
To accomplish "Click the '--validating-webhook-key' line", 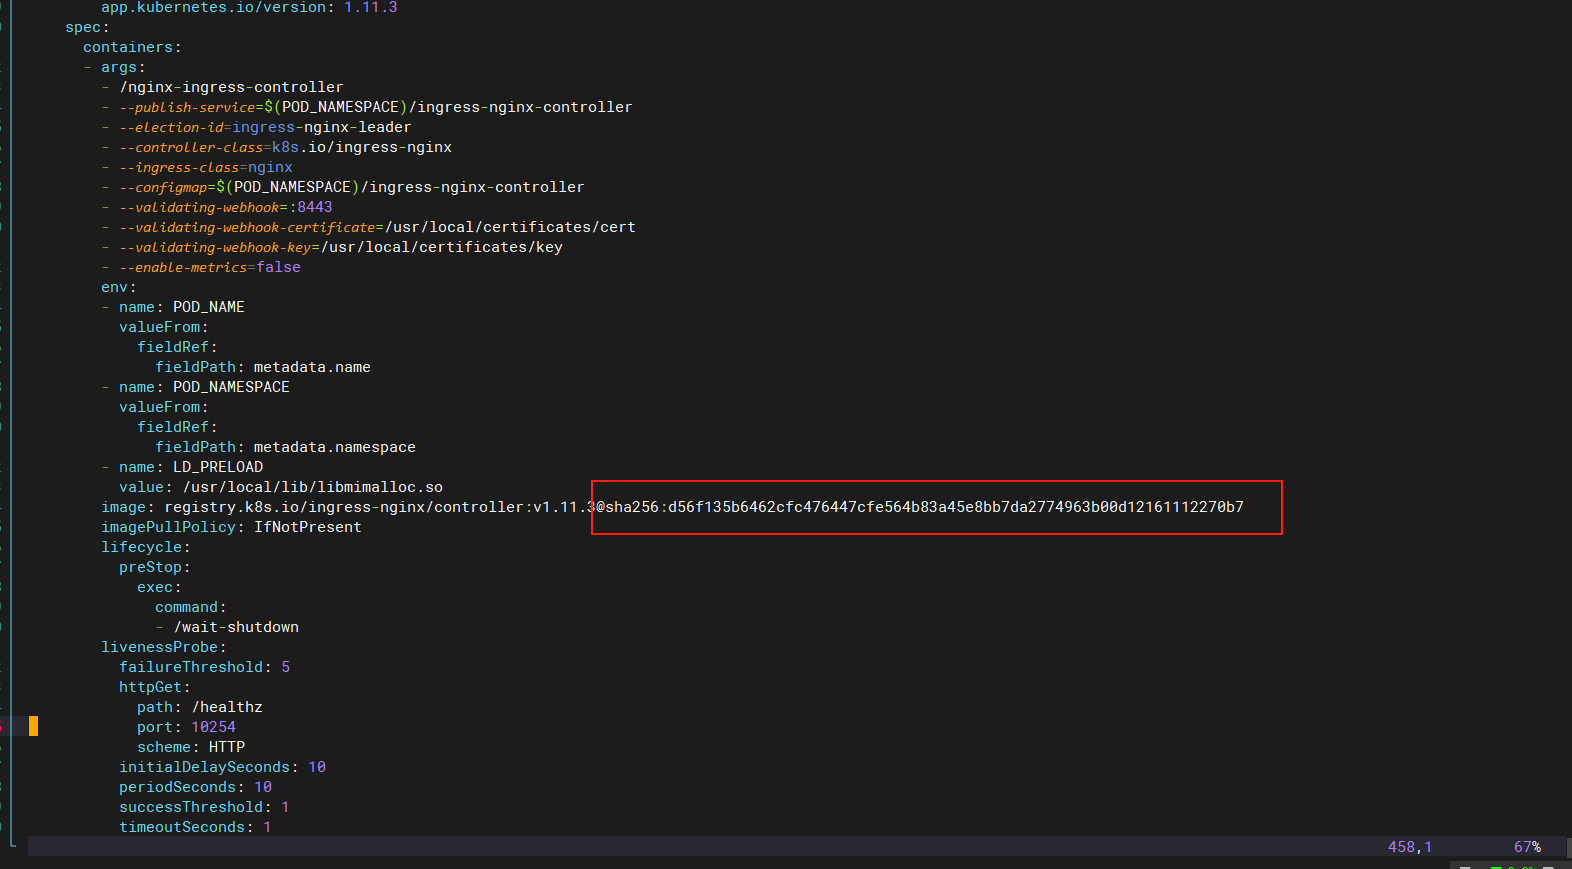I will [341, 247].
